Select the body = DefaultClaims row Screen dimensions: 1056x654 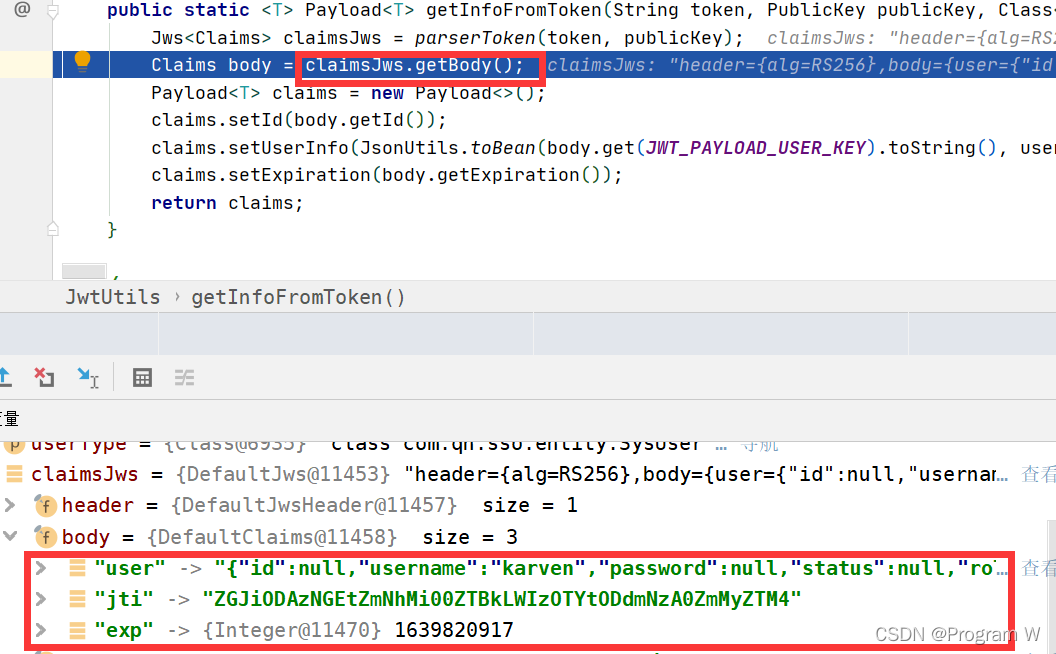(528, 537)
